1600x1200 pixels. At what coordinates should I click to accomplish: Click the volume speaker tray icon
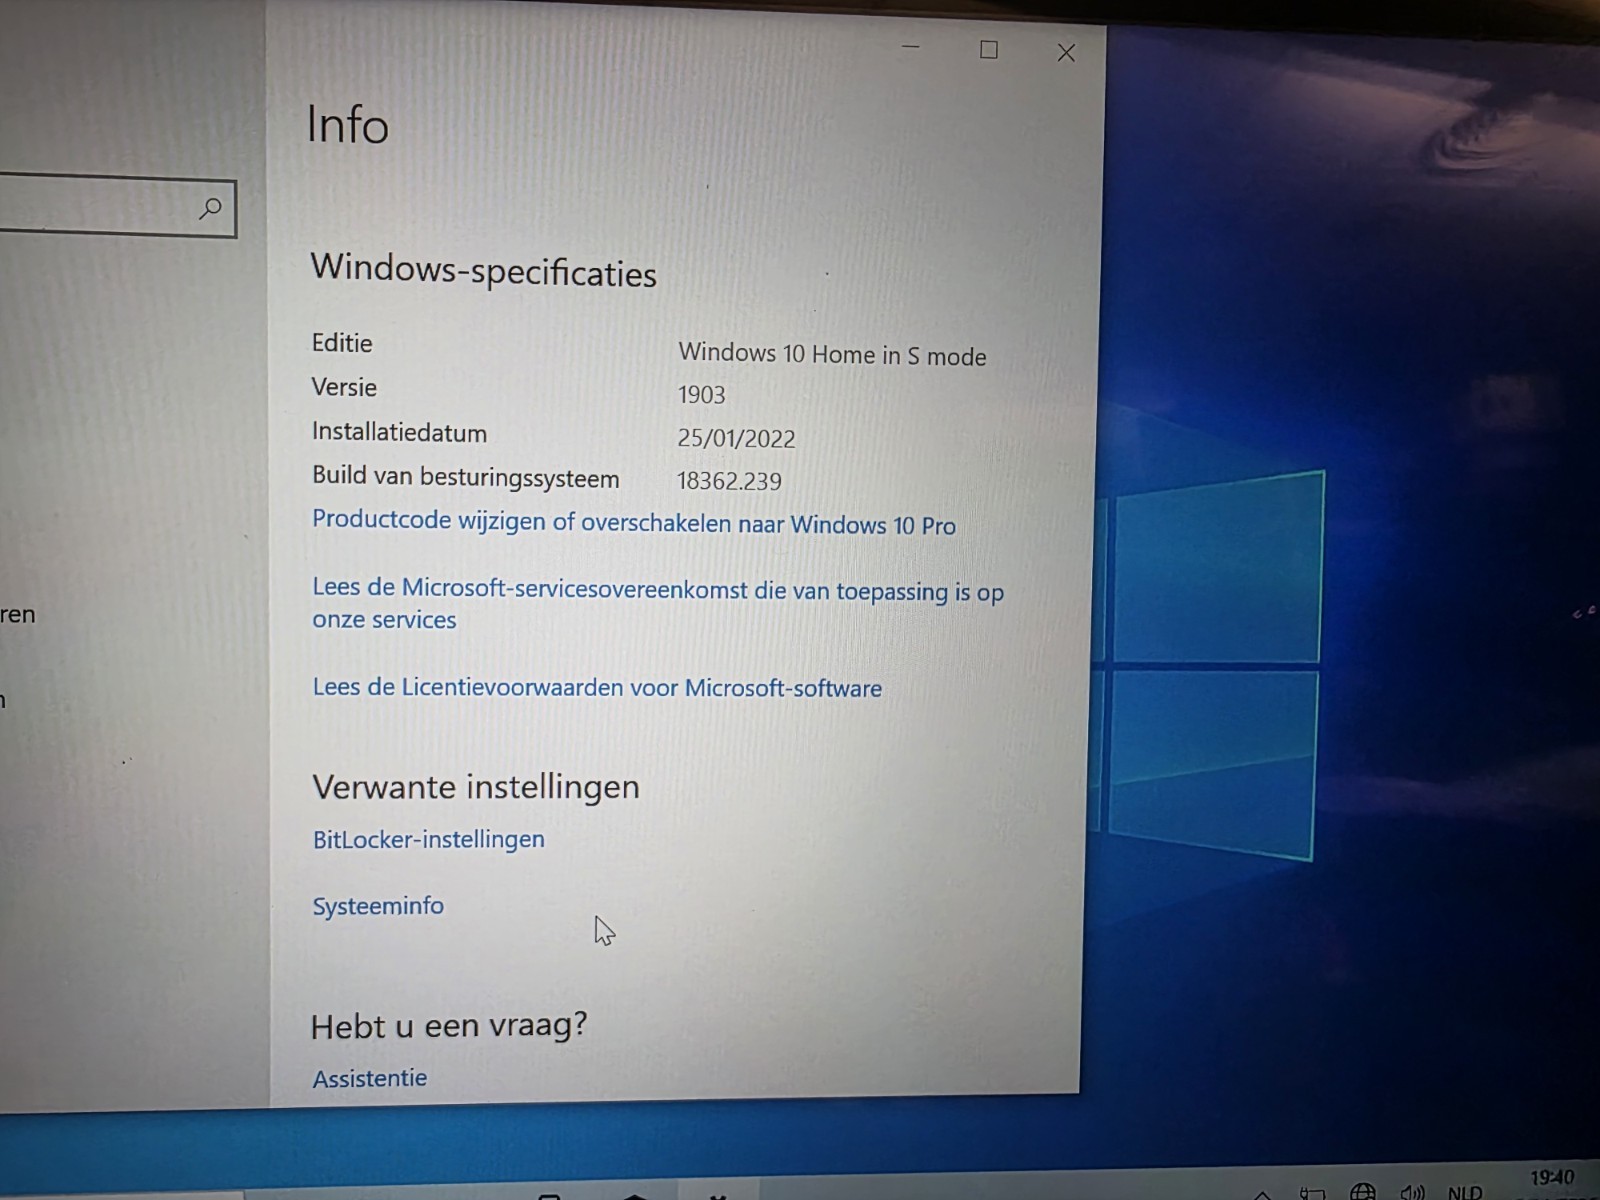click(x=1412, y=1192)
